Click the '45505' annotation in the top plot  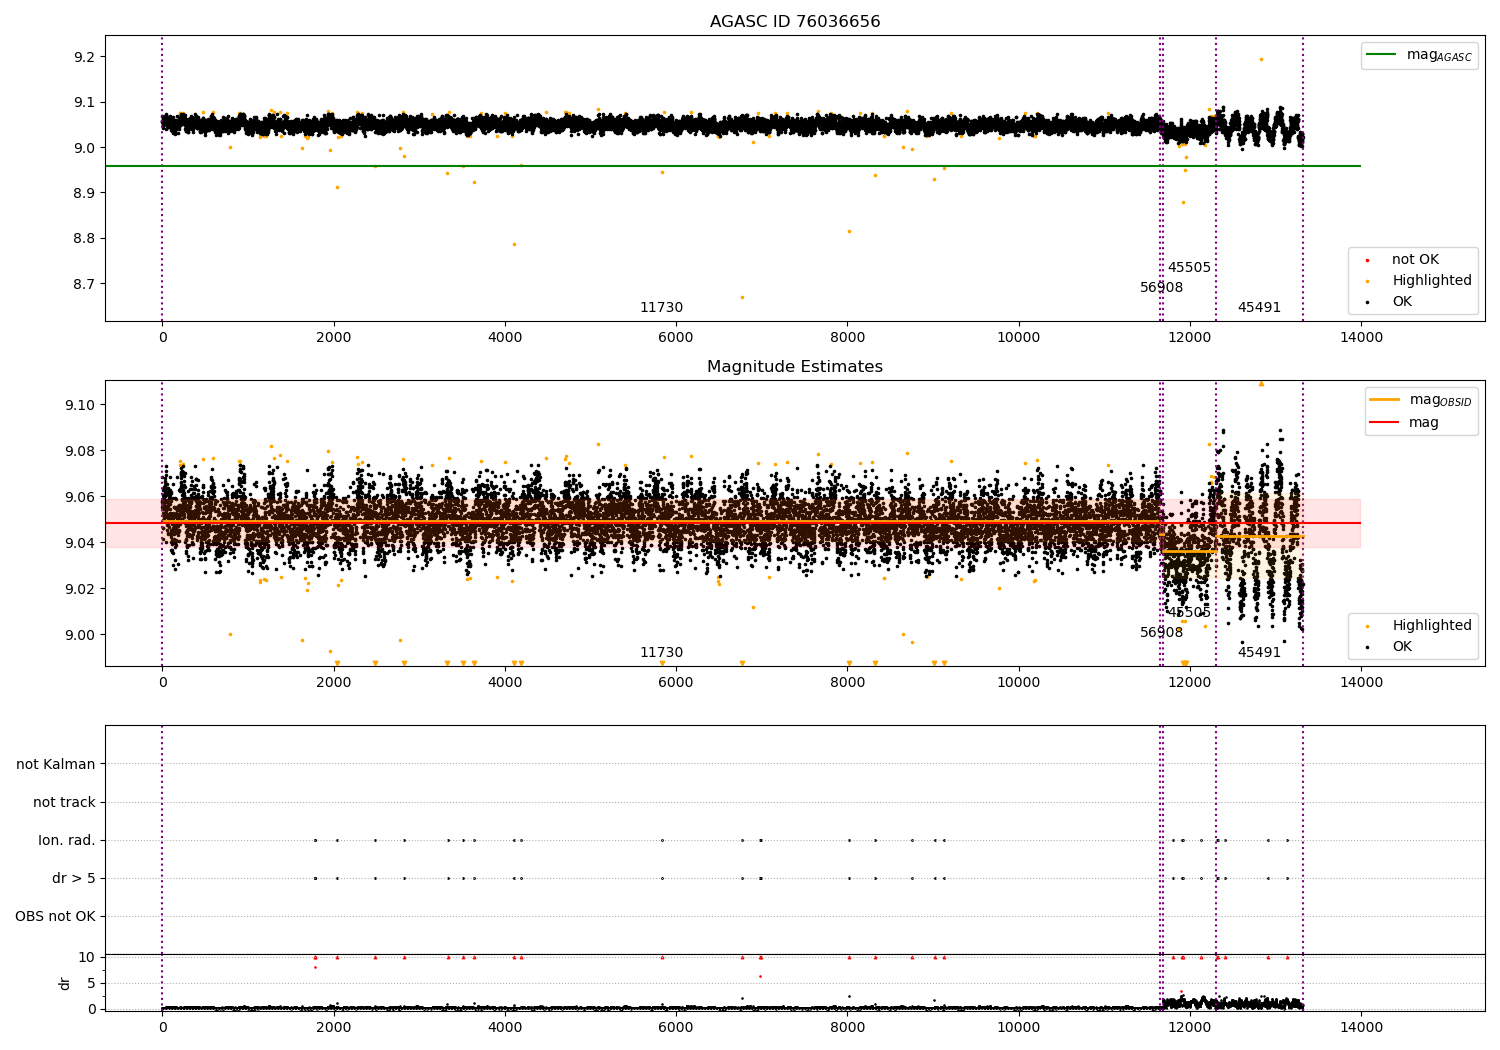pos(1189,267)
